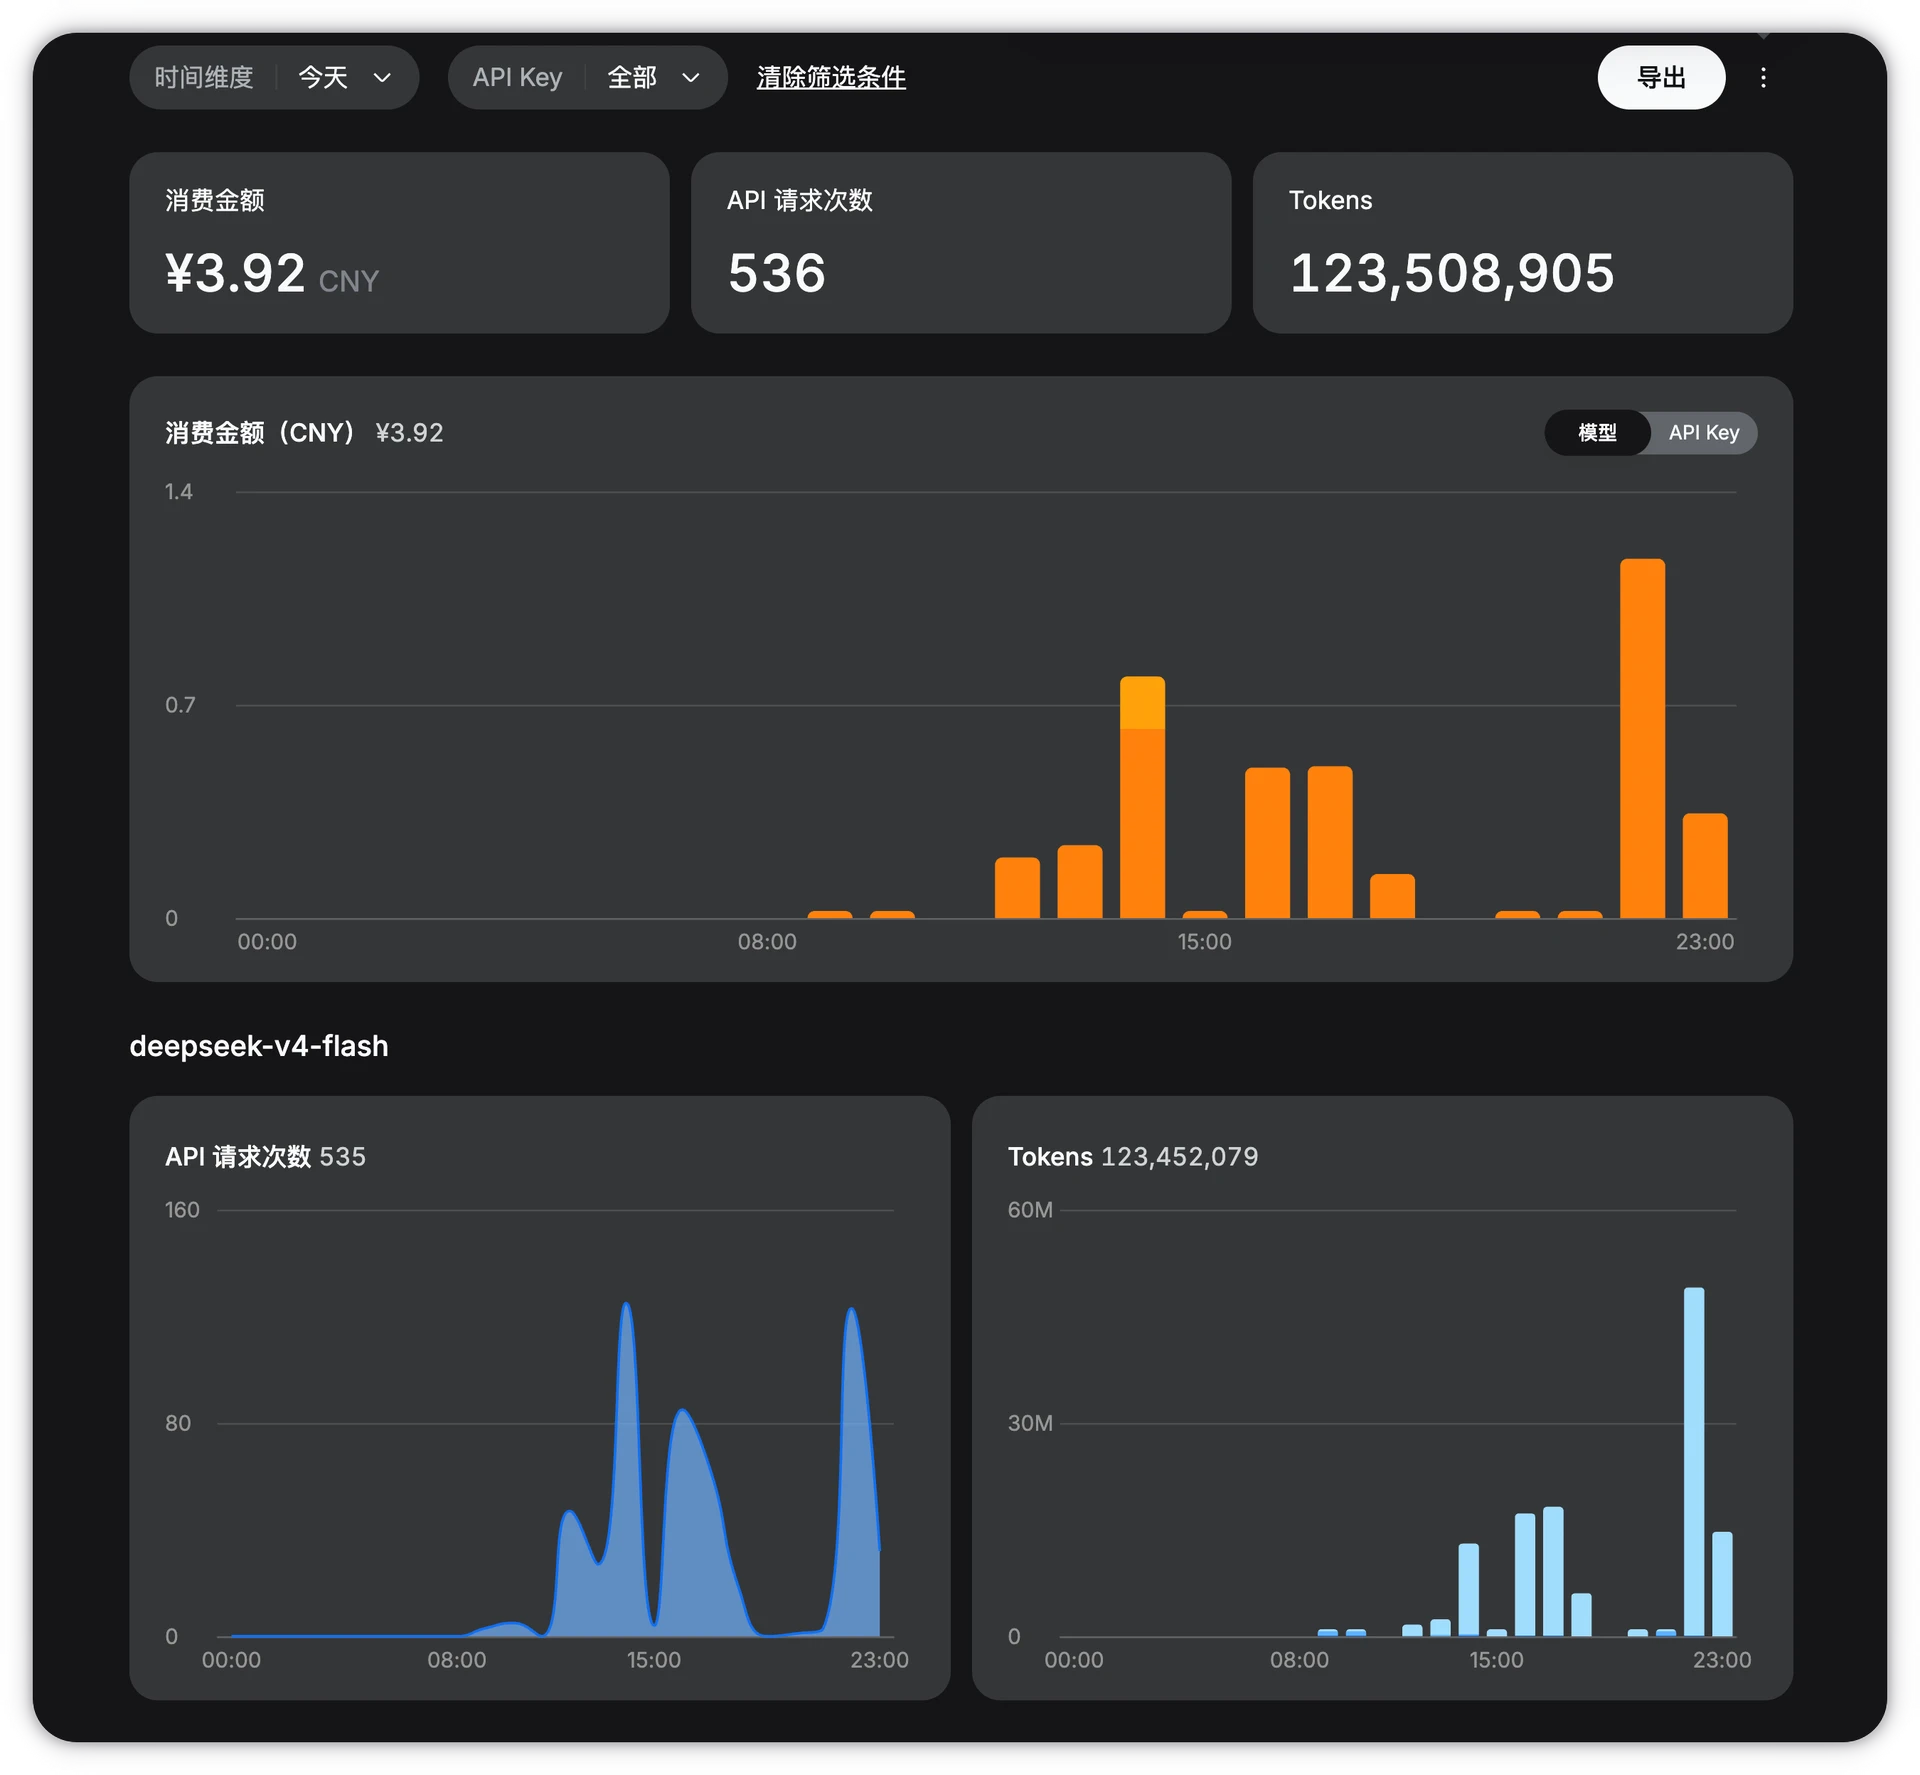Click the Tokens 123,452,079 chart title
The width and height of the screenshot is (1920, 1775).
1133,1157
